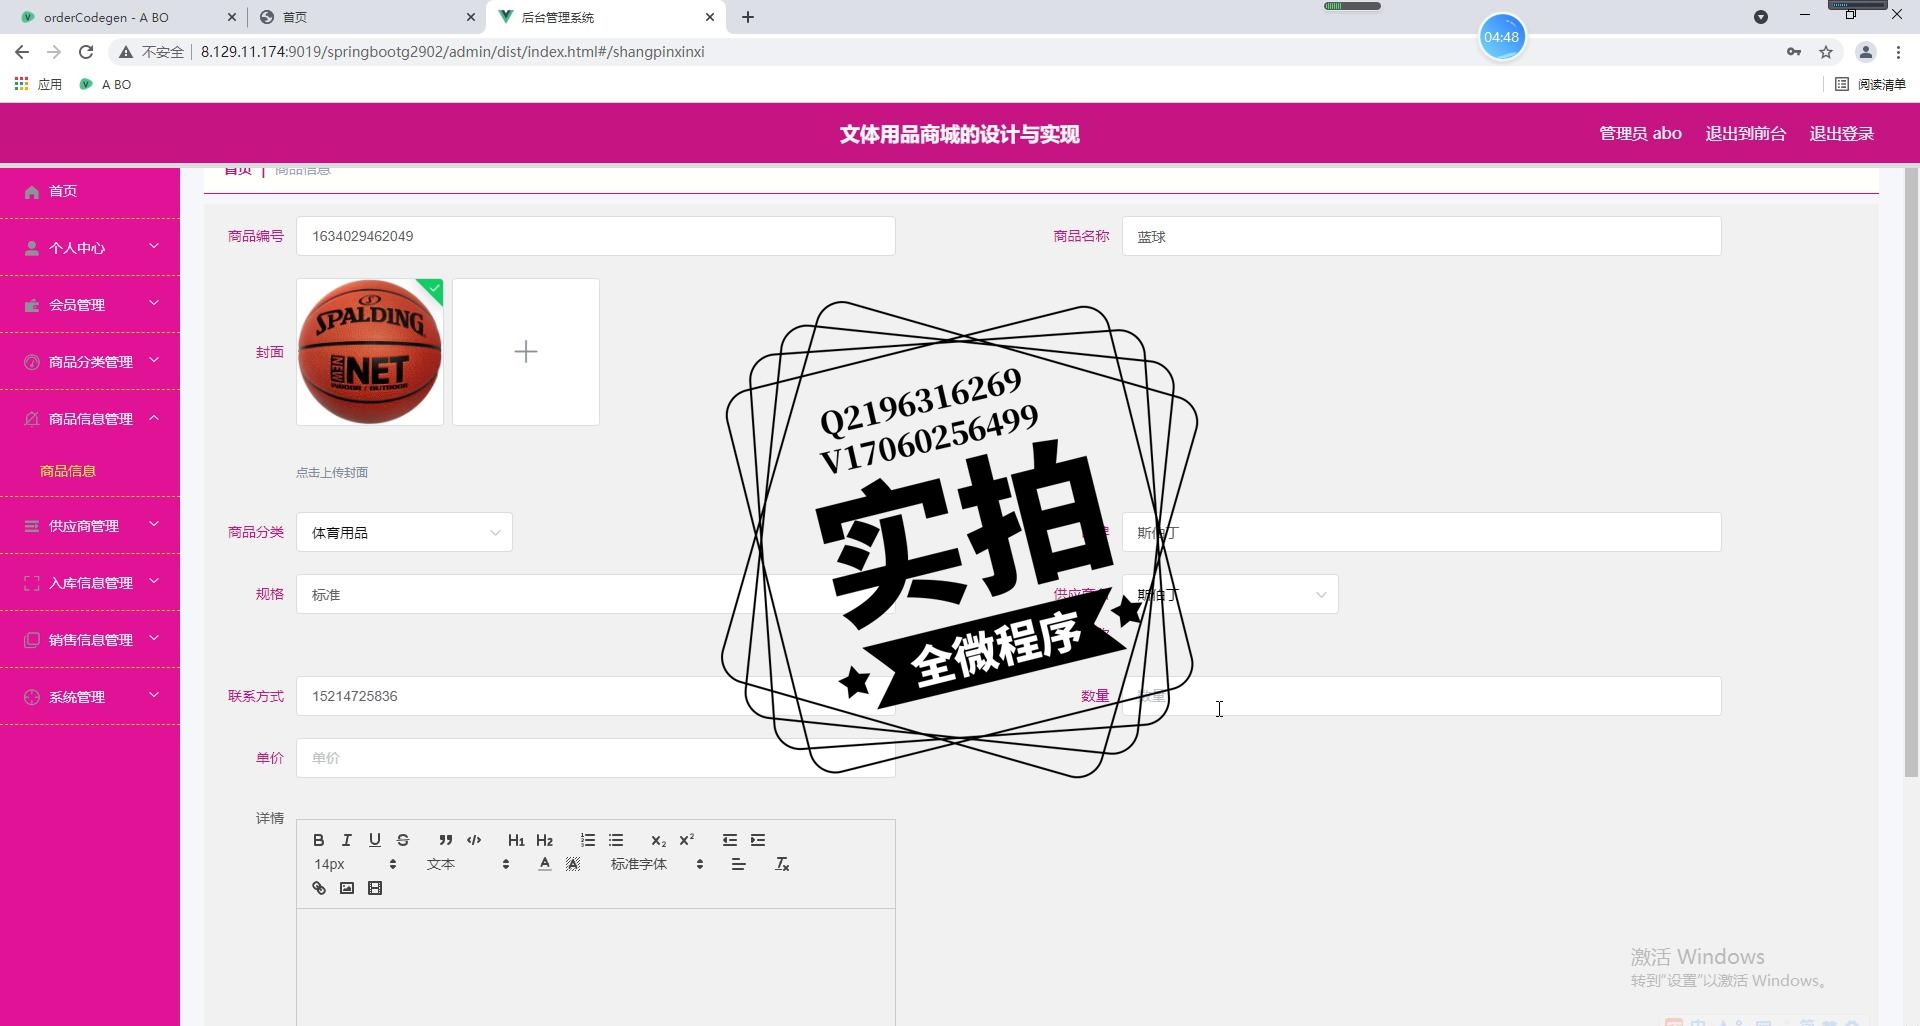Apply subscript formatting
The height and width of the screenshot is (1026, 1920).
click(x=658, y=840)
